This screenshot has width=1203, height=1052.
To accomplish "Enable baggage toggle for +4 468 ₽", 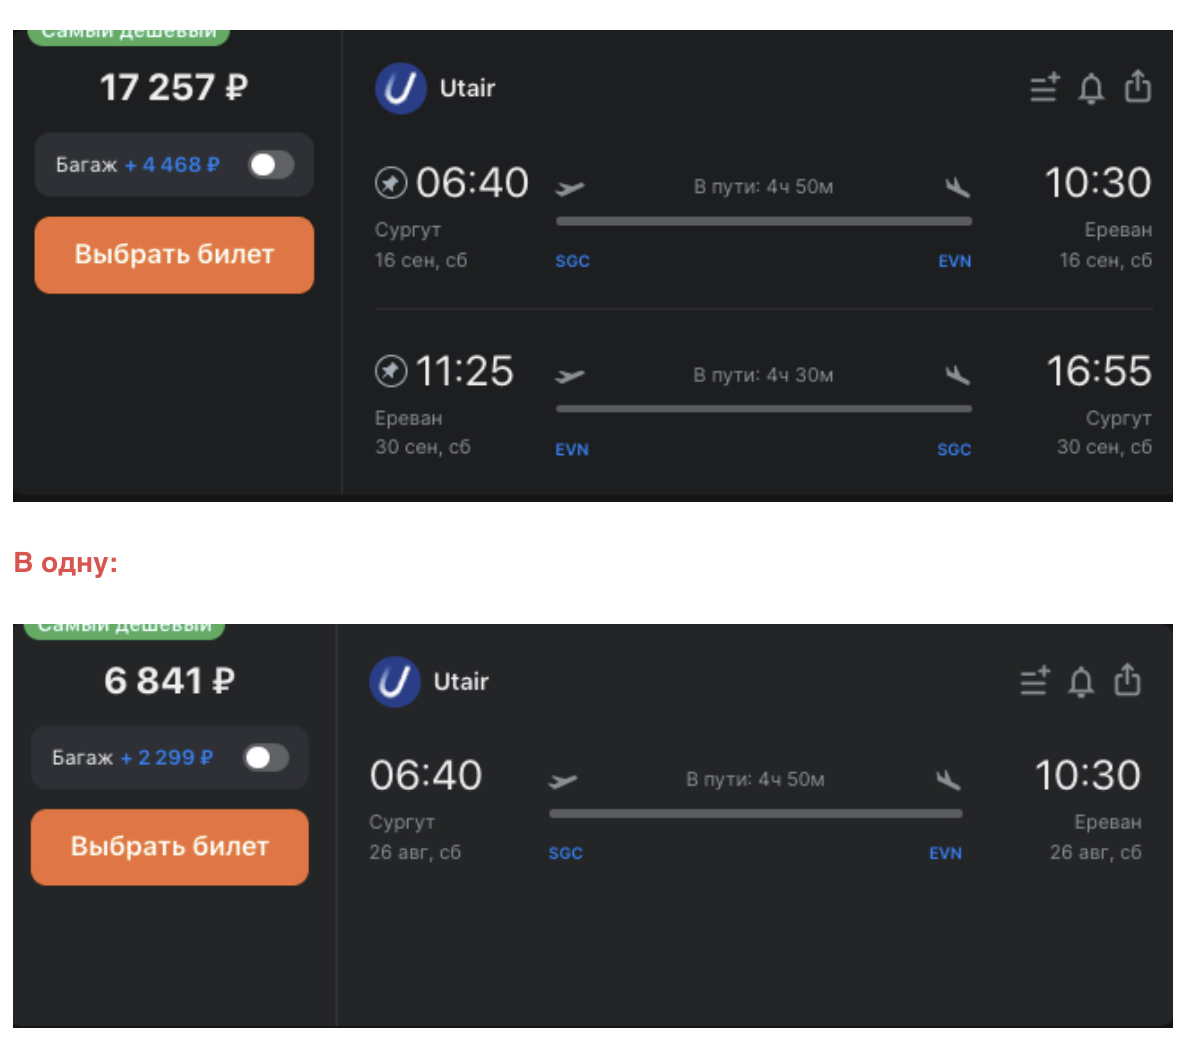I will pos(271,165).
